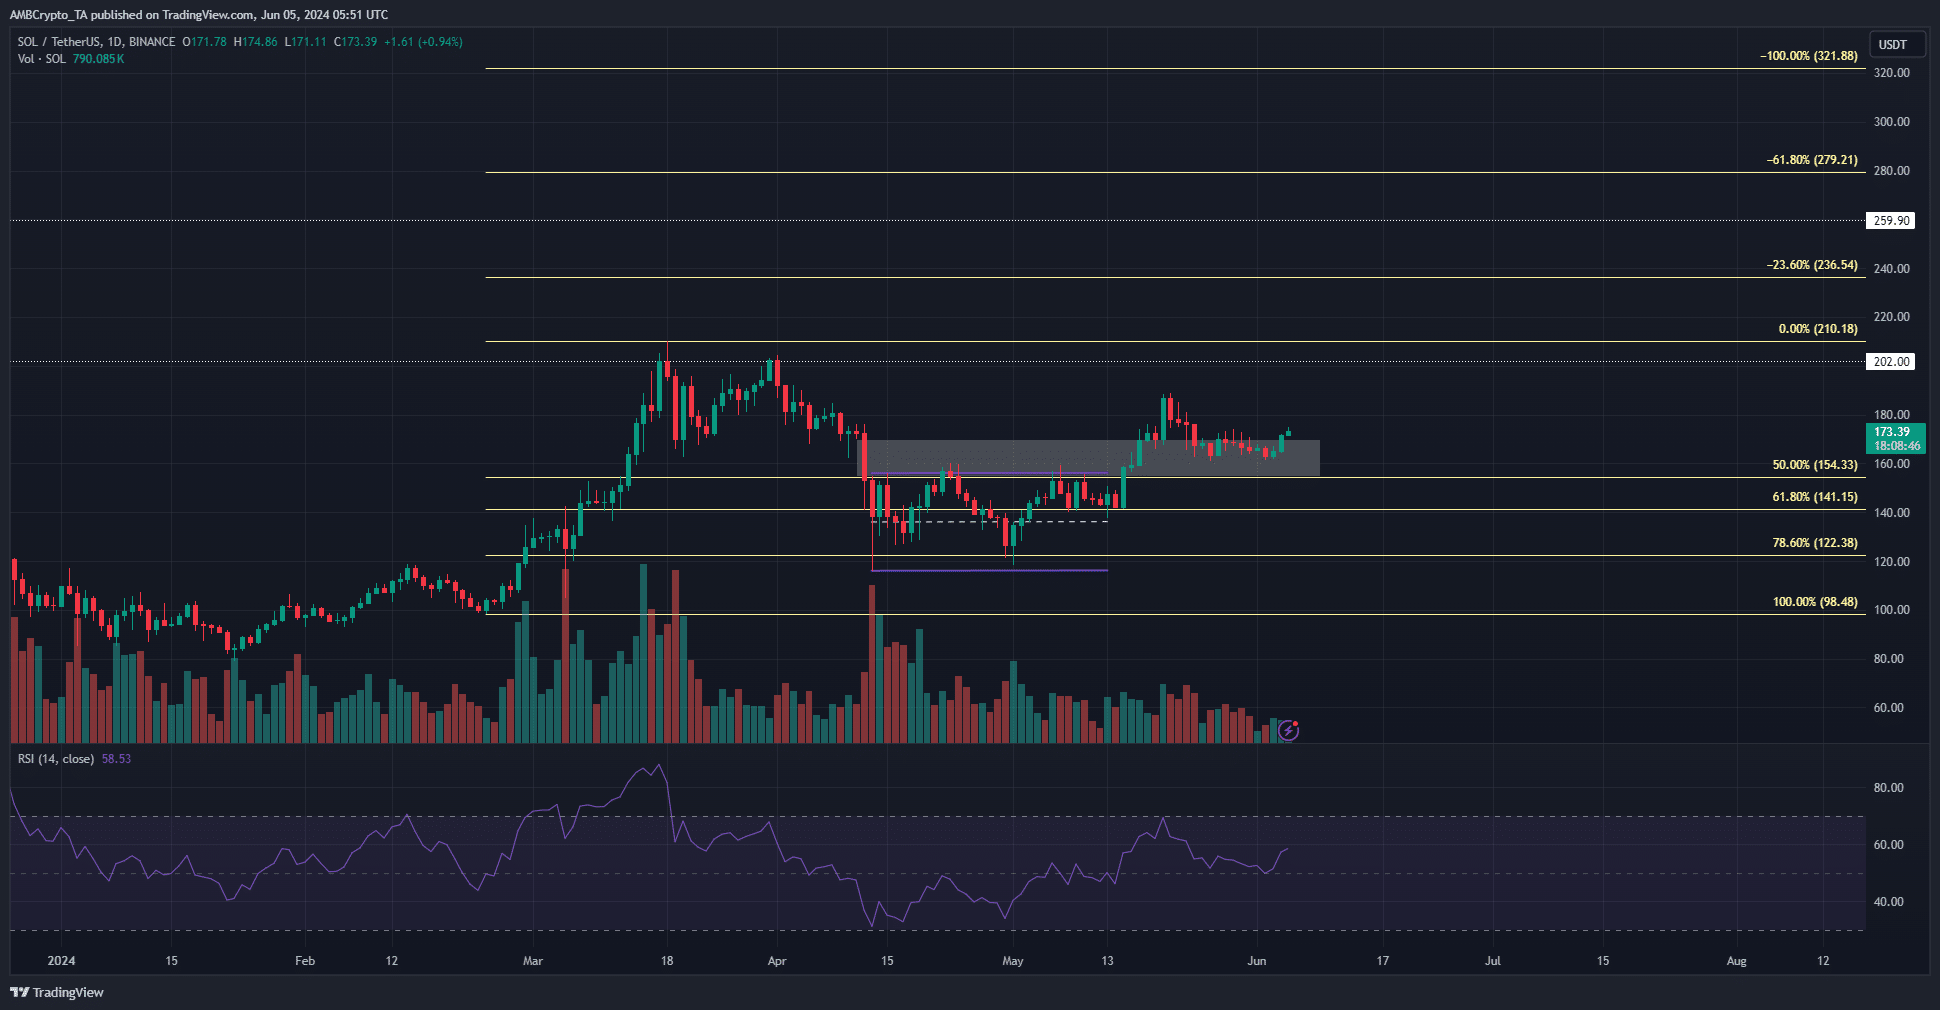Click the TradingView logo at bottom left
The width and height of the screenshot is (1940, 1010).
coord(57,992)
